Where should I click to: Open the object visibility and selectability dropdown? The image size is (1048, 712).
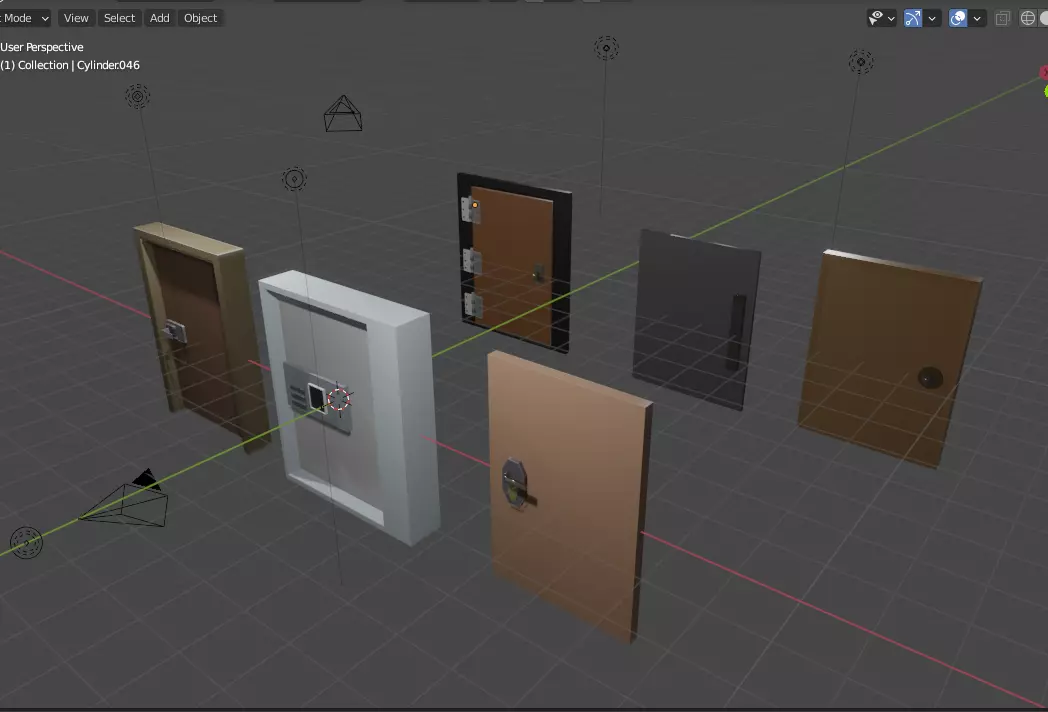[x=881, y=18]
